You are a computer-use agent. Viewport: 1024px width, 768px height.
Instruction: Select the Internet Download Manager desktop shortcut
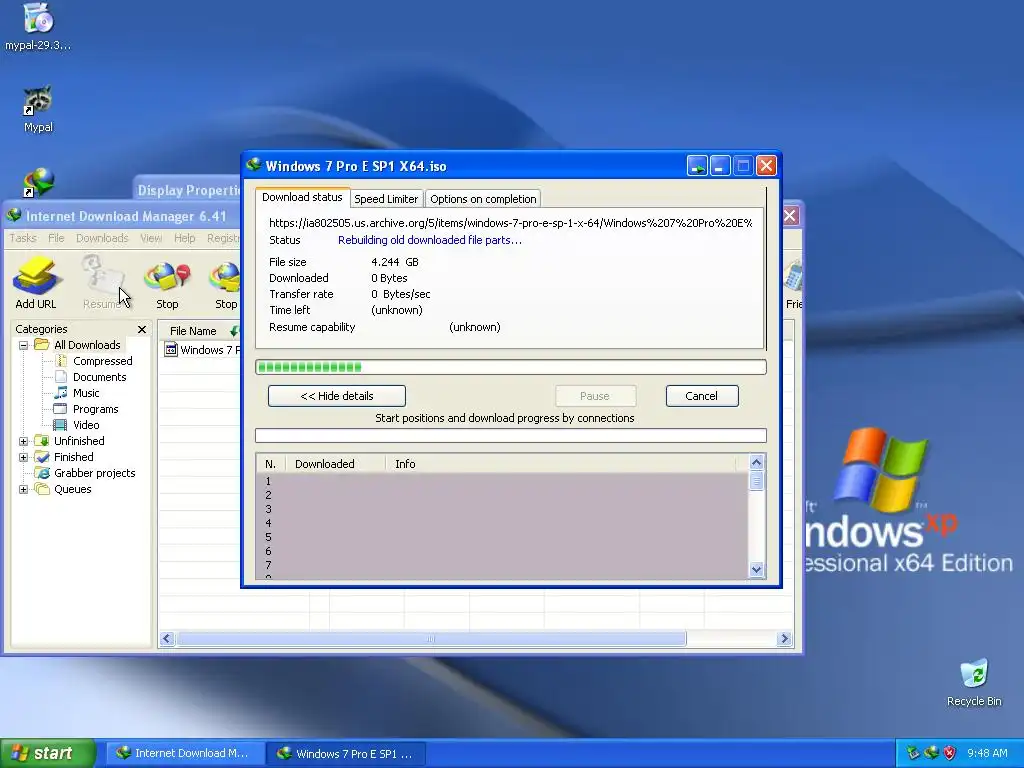pos(38,183)
